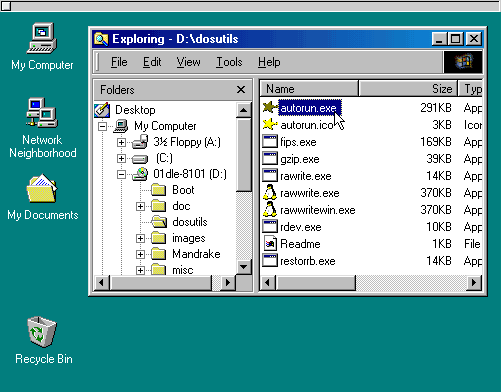Expand the Mandrake folder node
This screenshot has width=501, height=392.
point(140,254)
